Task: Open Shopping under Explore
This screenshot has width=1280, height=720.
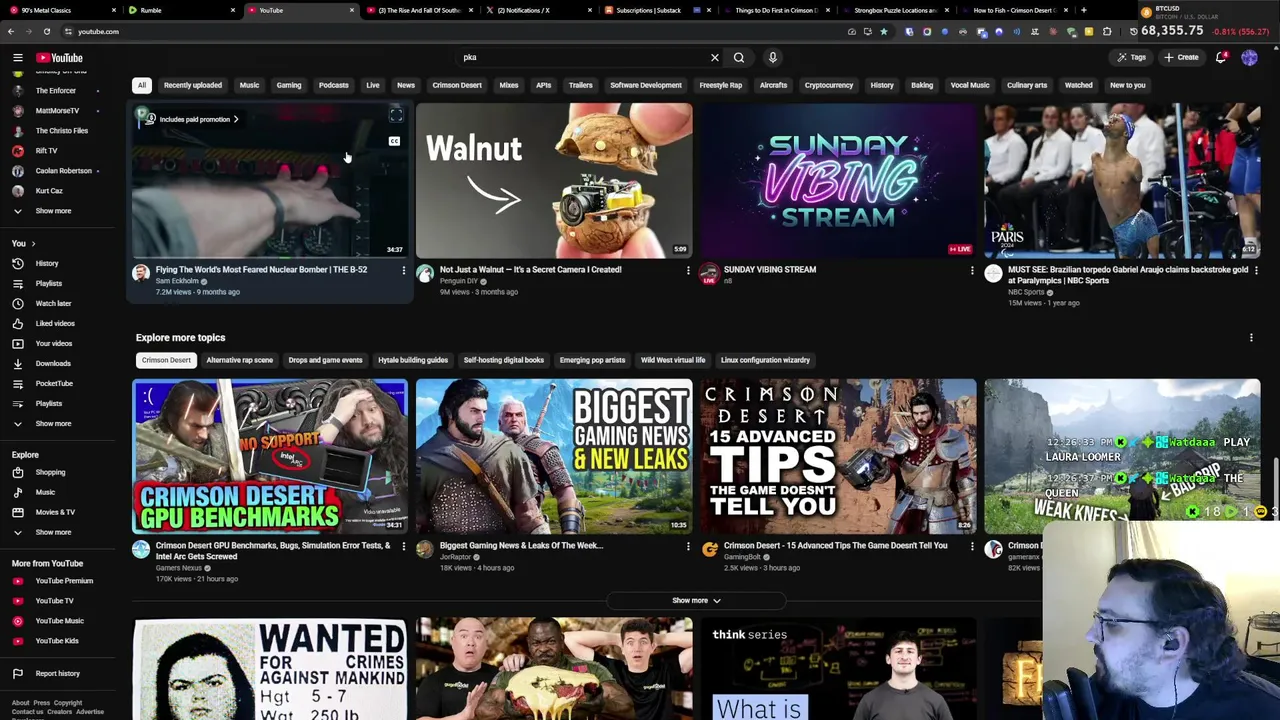Action: point(50,472)
